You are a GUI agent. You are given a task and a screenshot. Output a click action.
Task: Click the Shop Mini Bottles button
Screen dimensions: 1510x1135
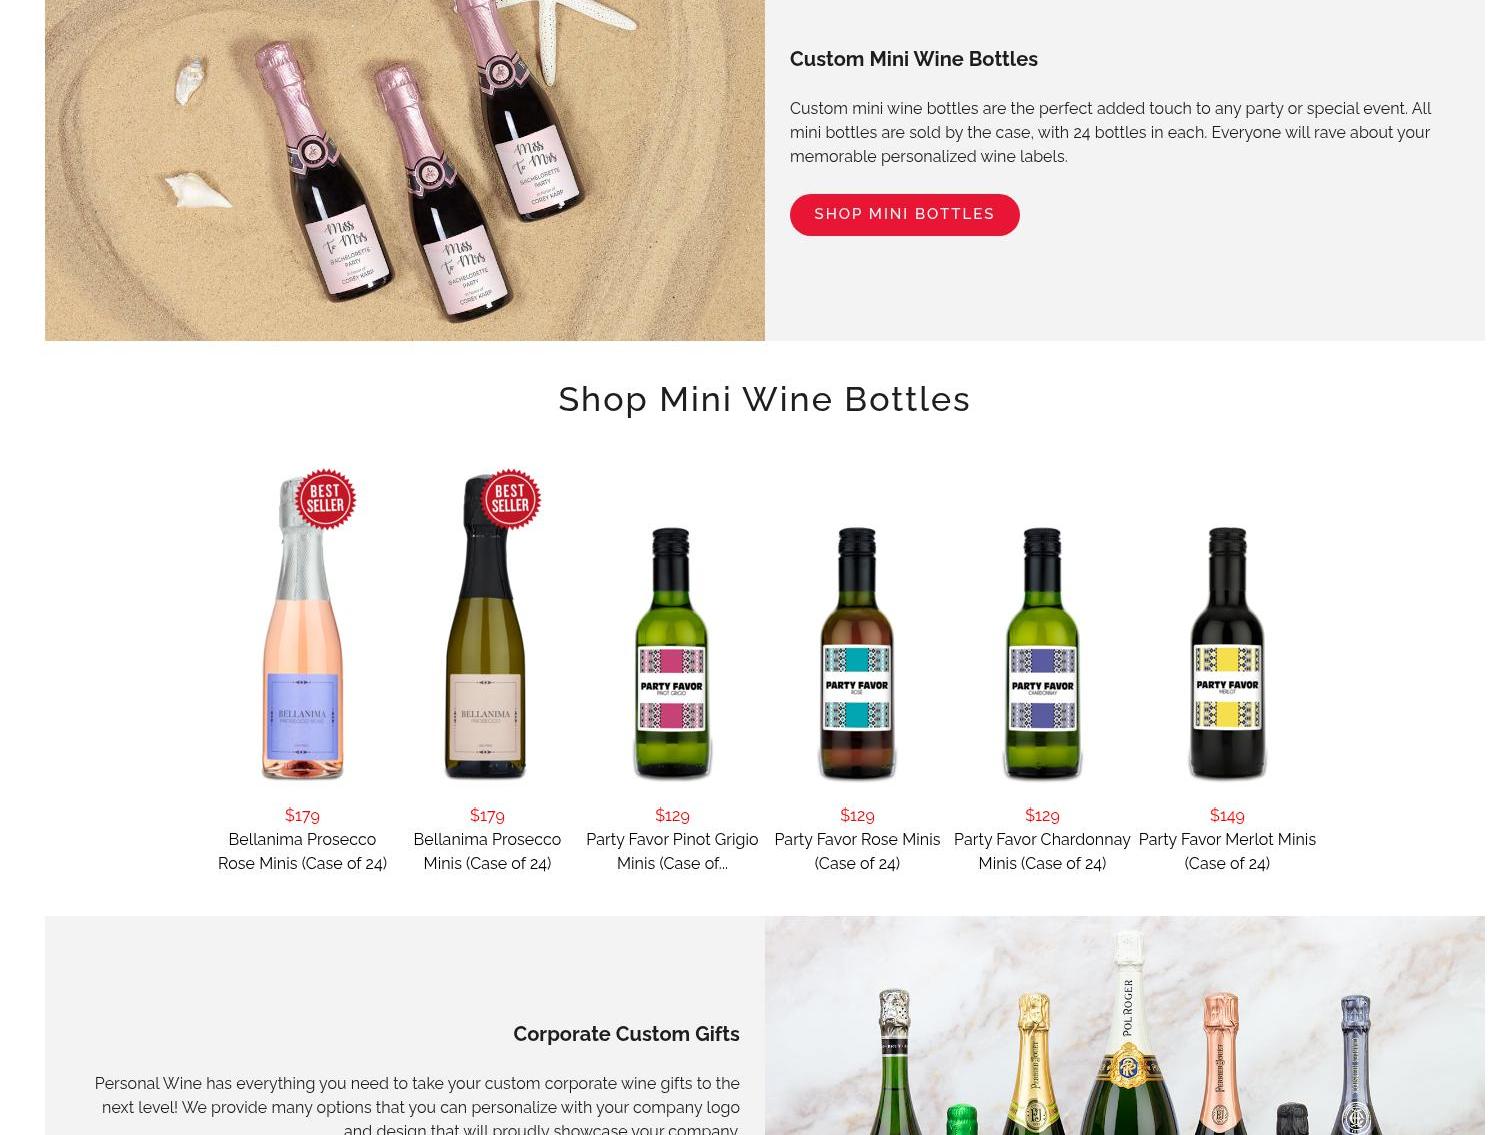904,214
